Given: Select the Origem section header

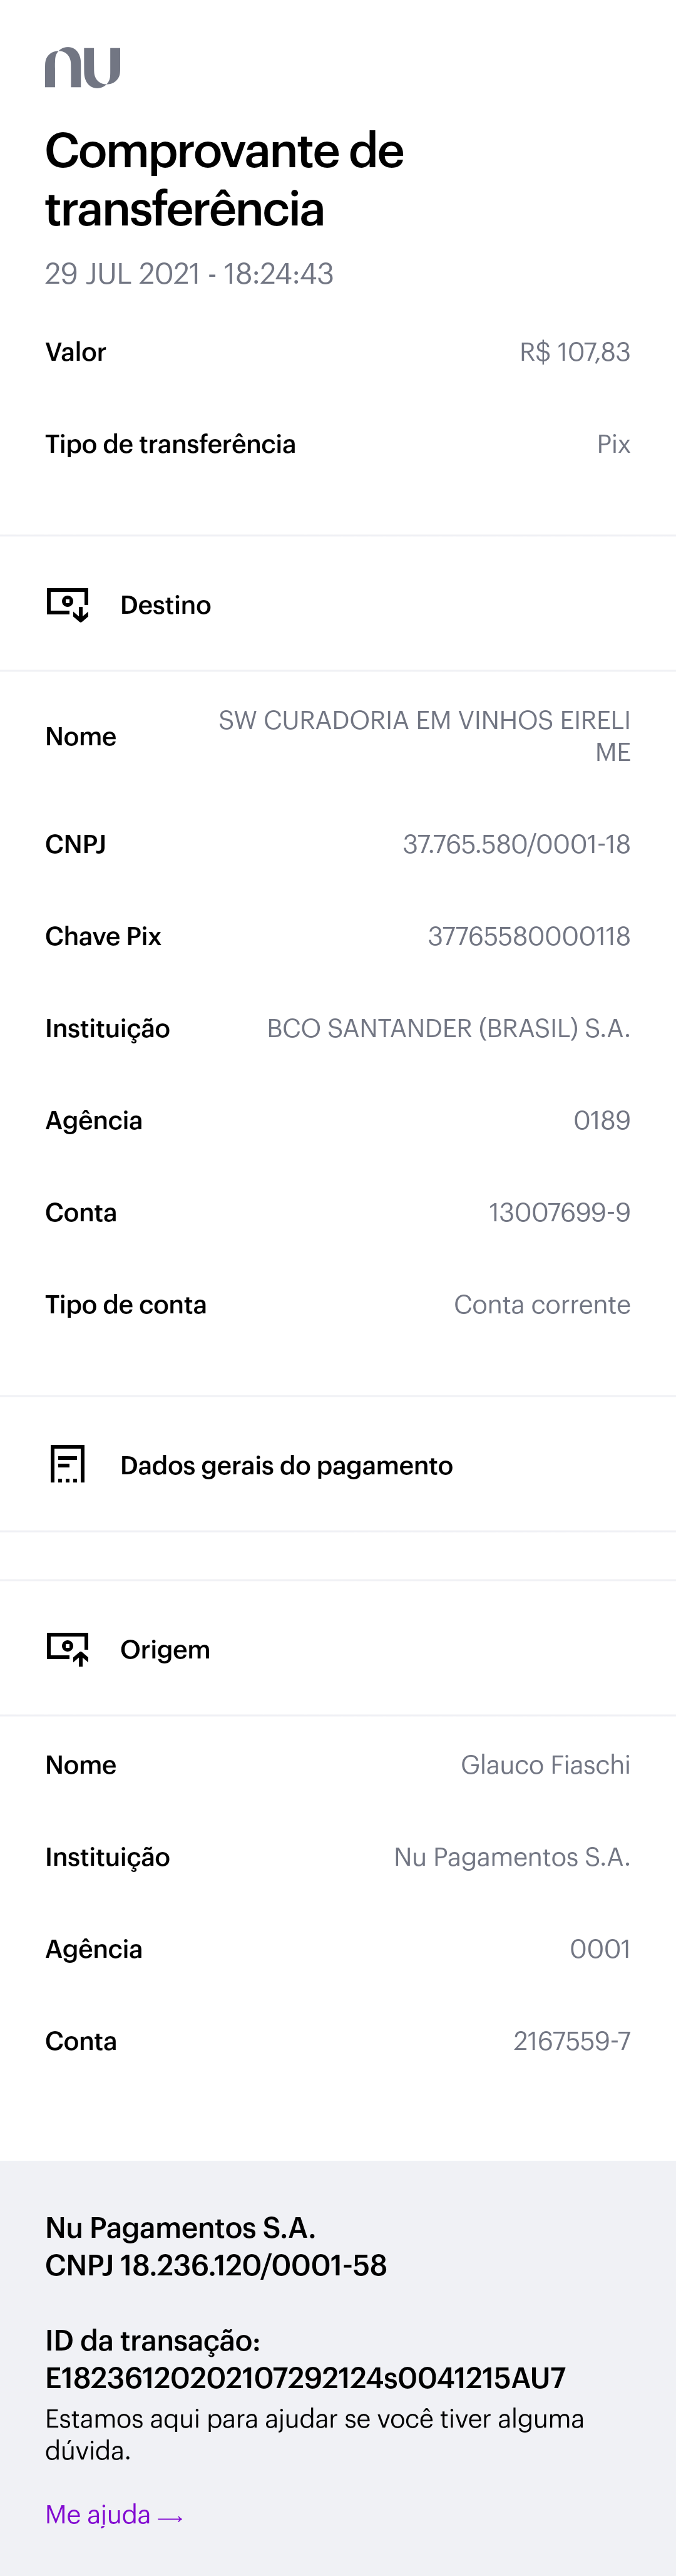Looking at the screenshot, I should [x=165, y=1649].
